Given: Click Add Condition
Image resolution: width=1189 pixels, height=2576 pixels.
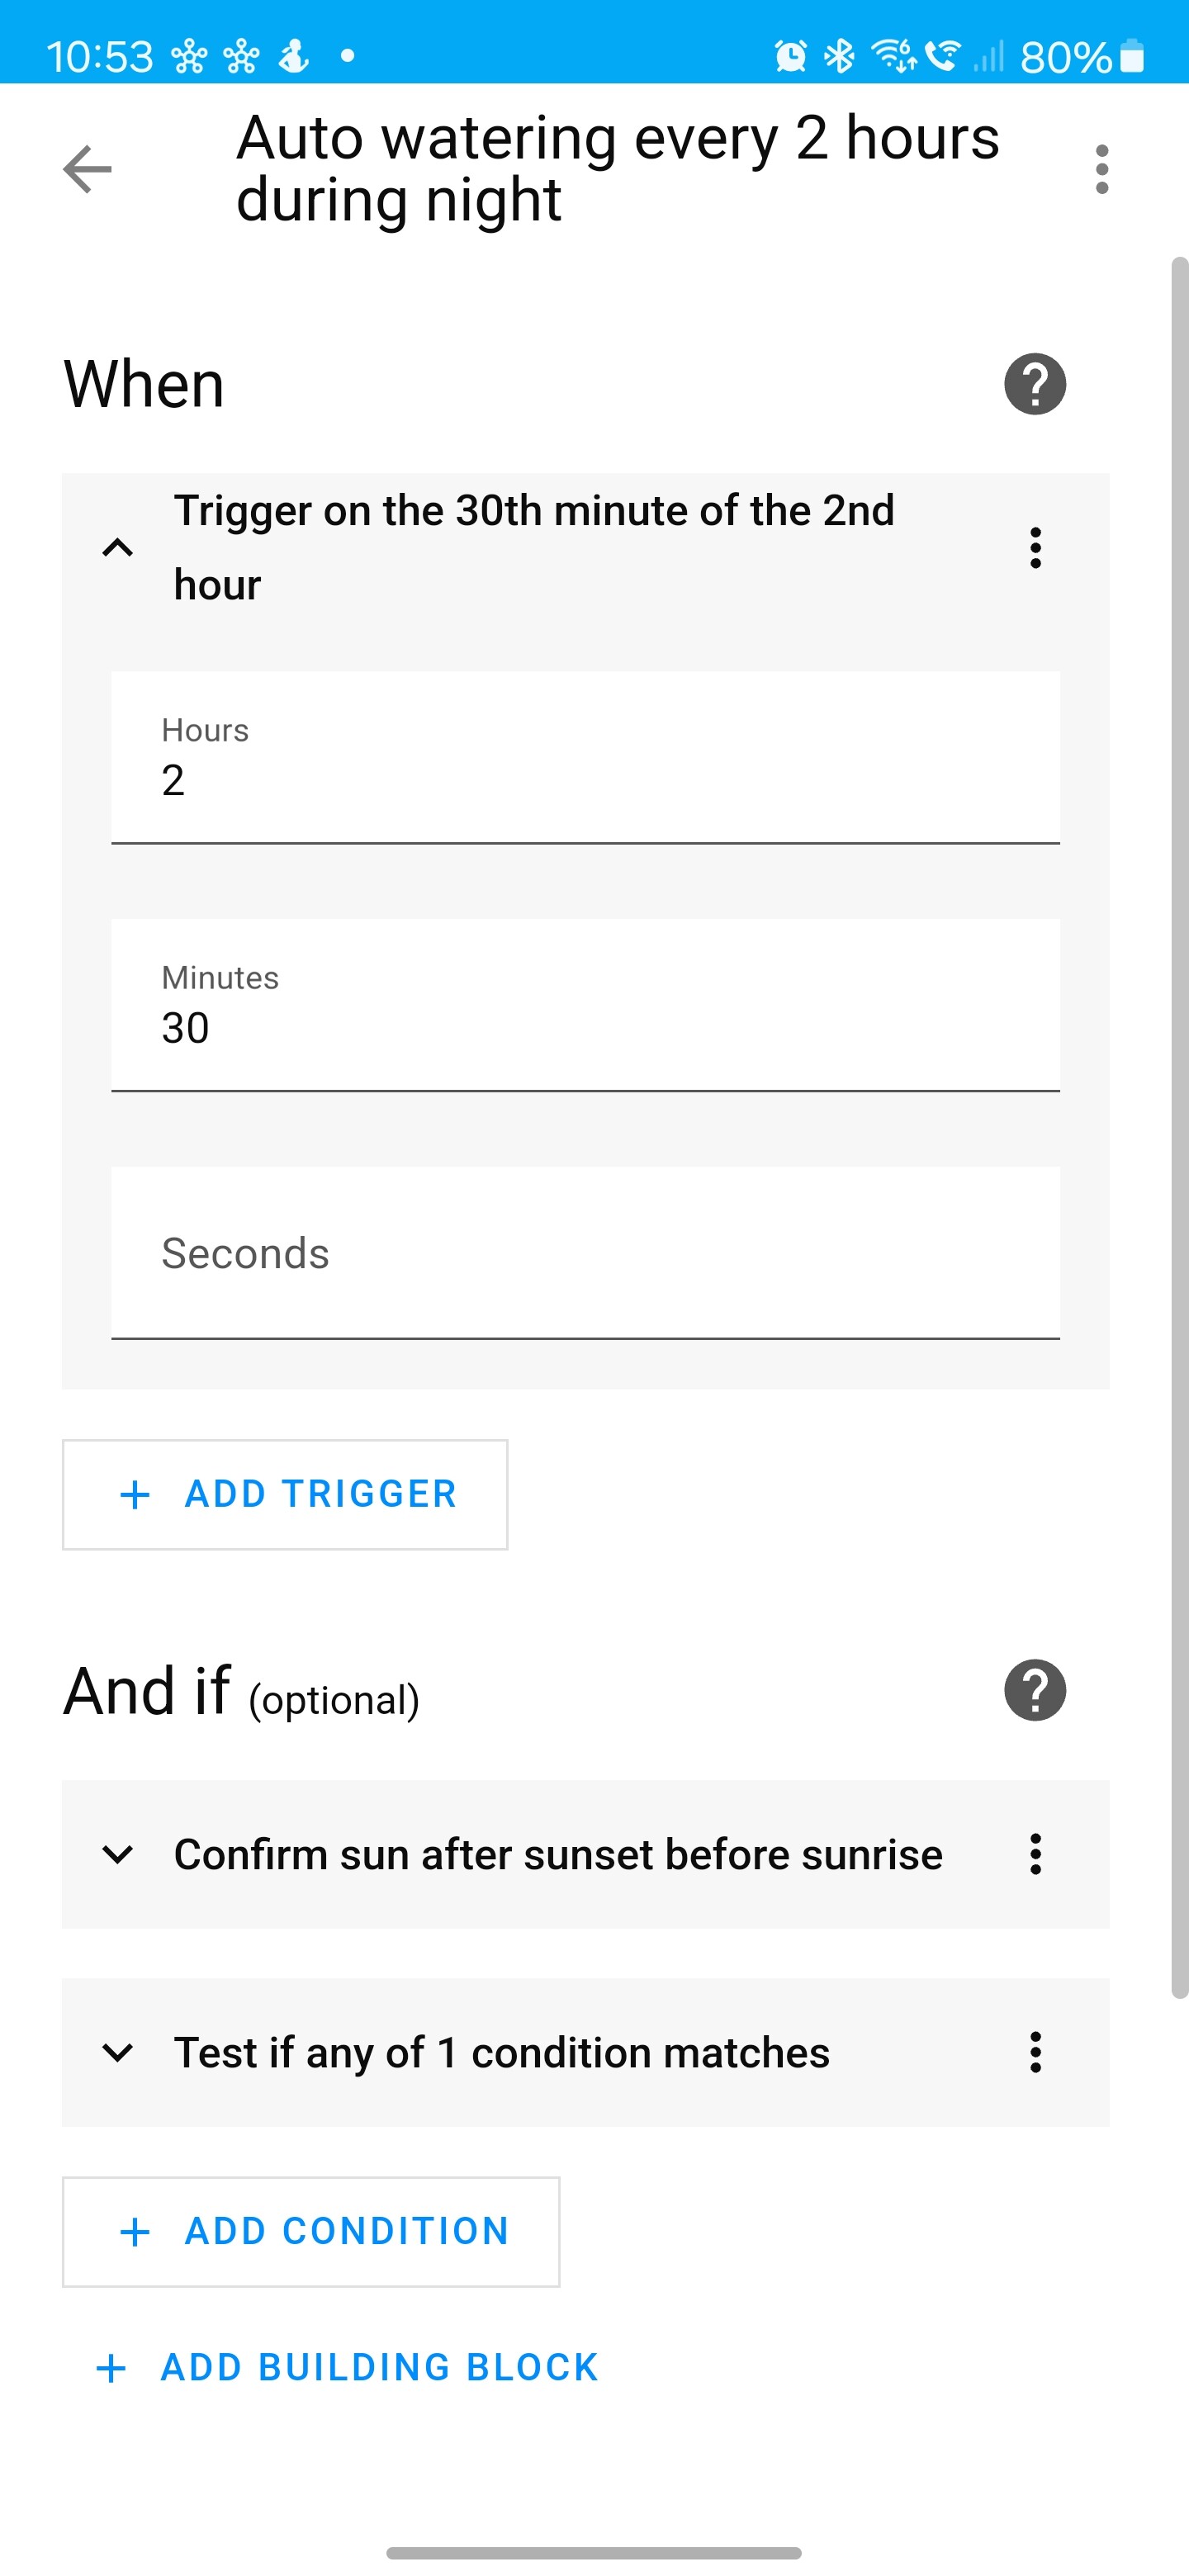Looking at the screenshot, I should [x=310, y=2231].
